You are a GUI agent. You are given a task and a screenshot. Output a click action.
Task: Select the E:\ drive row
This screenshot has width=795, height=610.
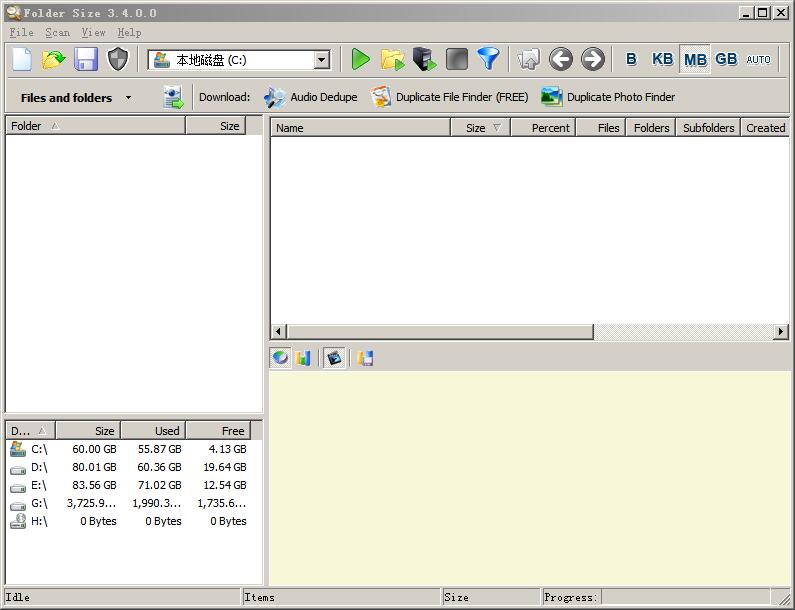coord(129,485)
